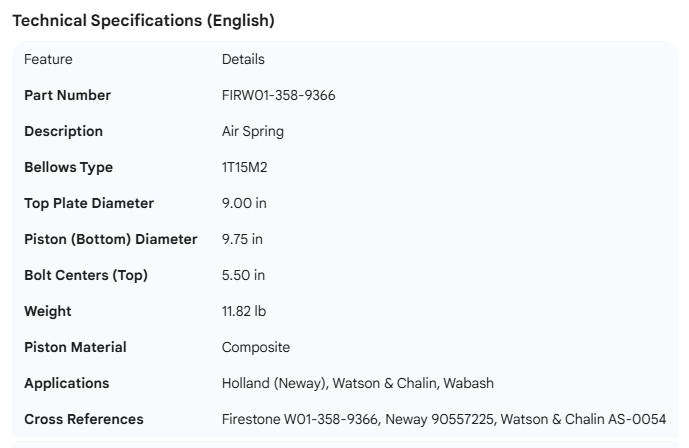689x448 pixels.
Task: Click the Technical Specifications (English) heading
Action: tap(143, 20)
